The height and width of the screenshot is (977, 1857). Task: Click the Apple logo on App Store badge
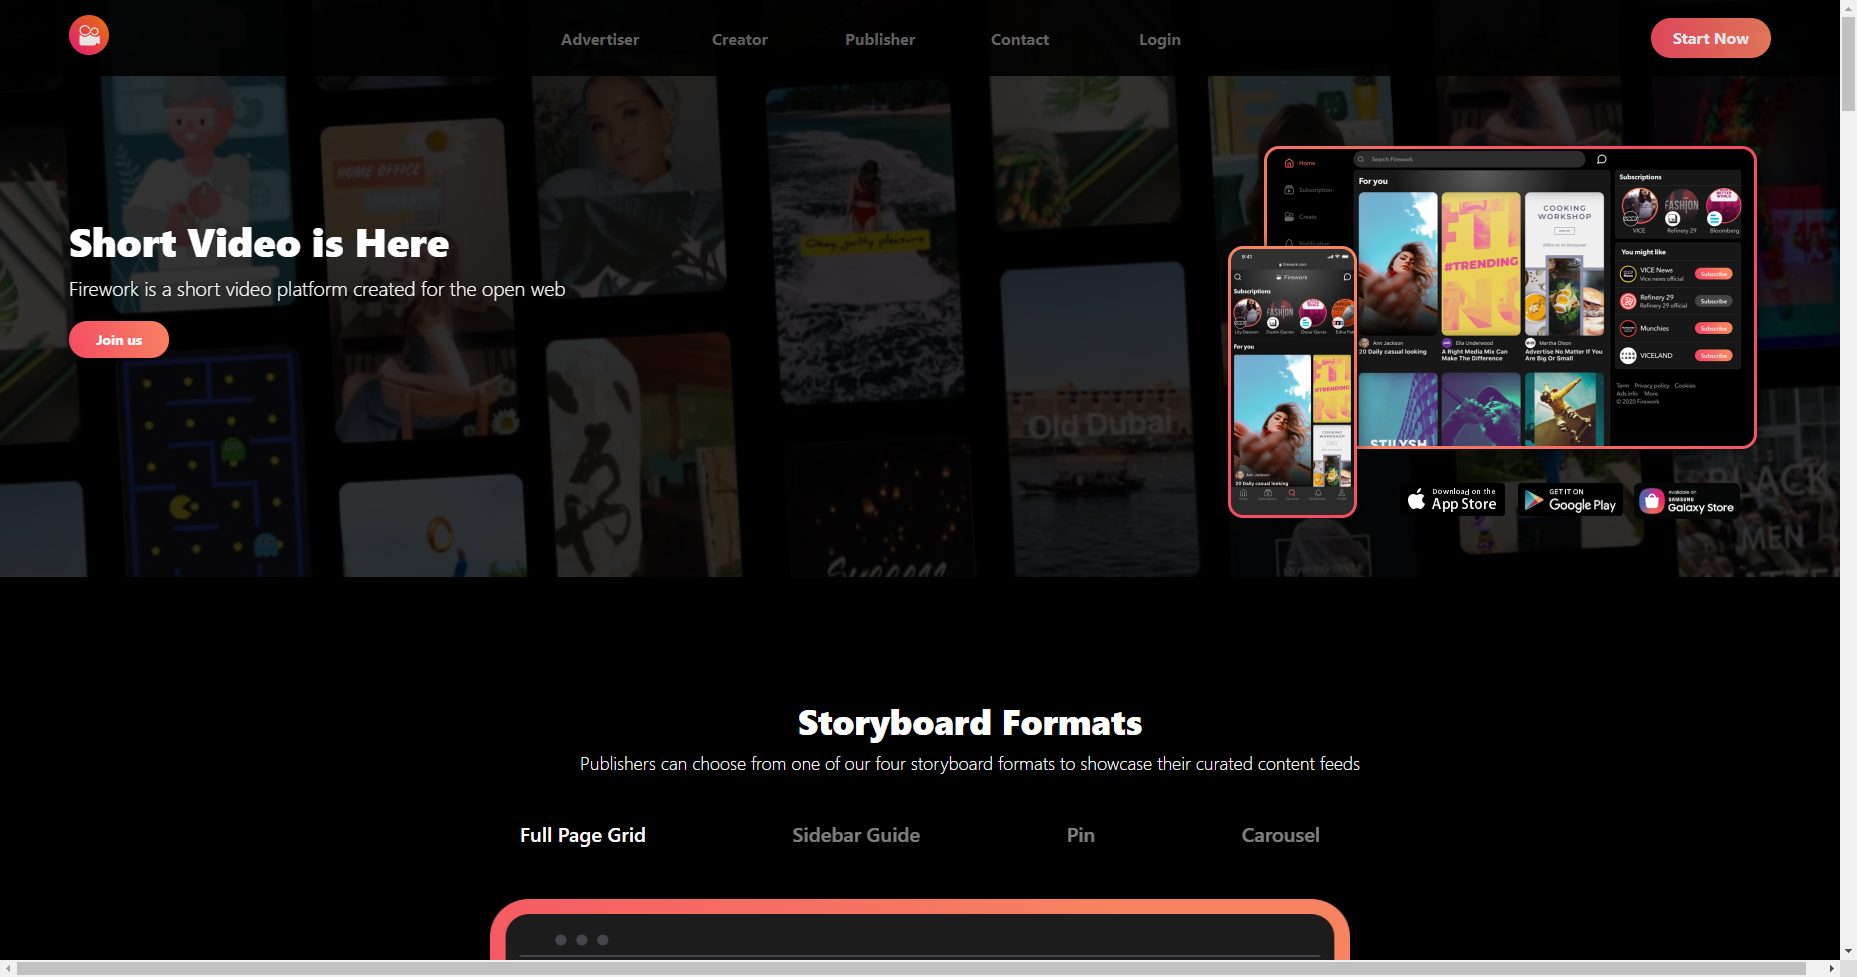coord(1416,499)
